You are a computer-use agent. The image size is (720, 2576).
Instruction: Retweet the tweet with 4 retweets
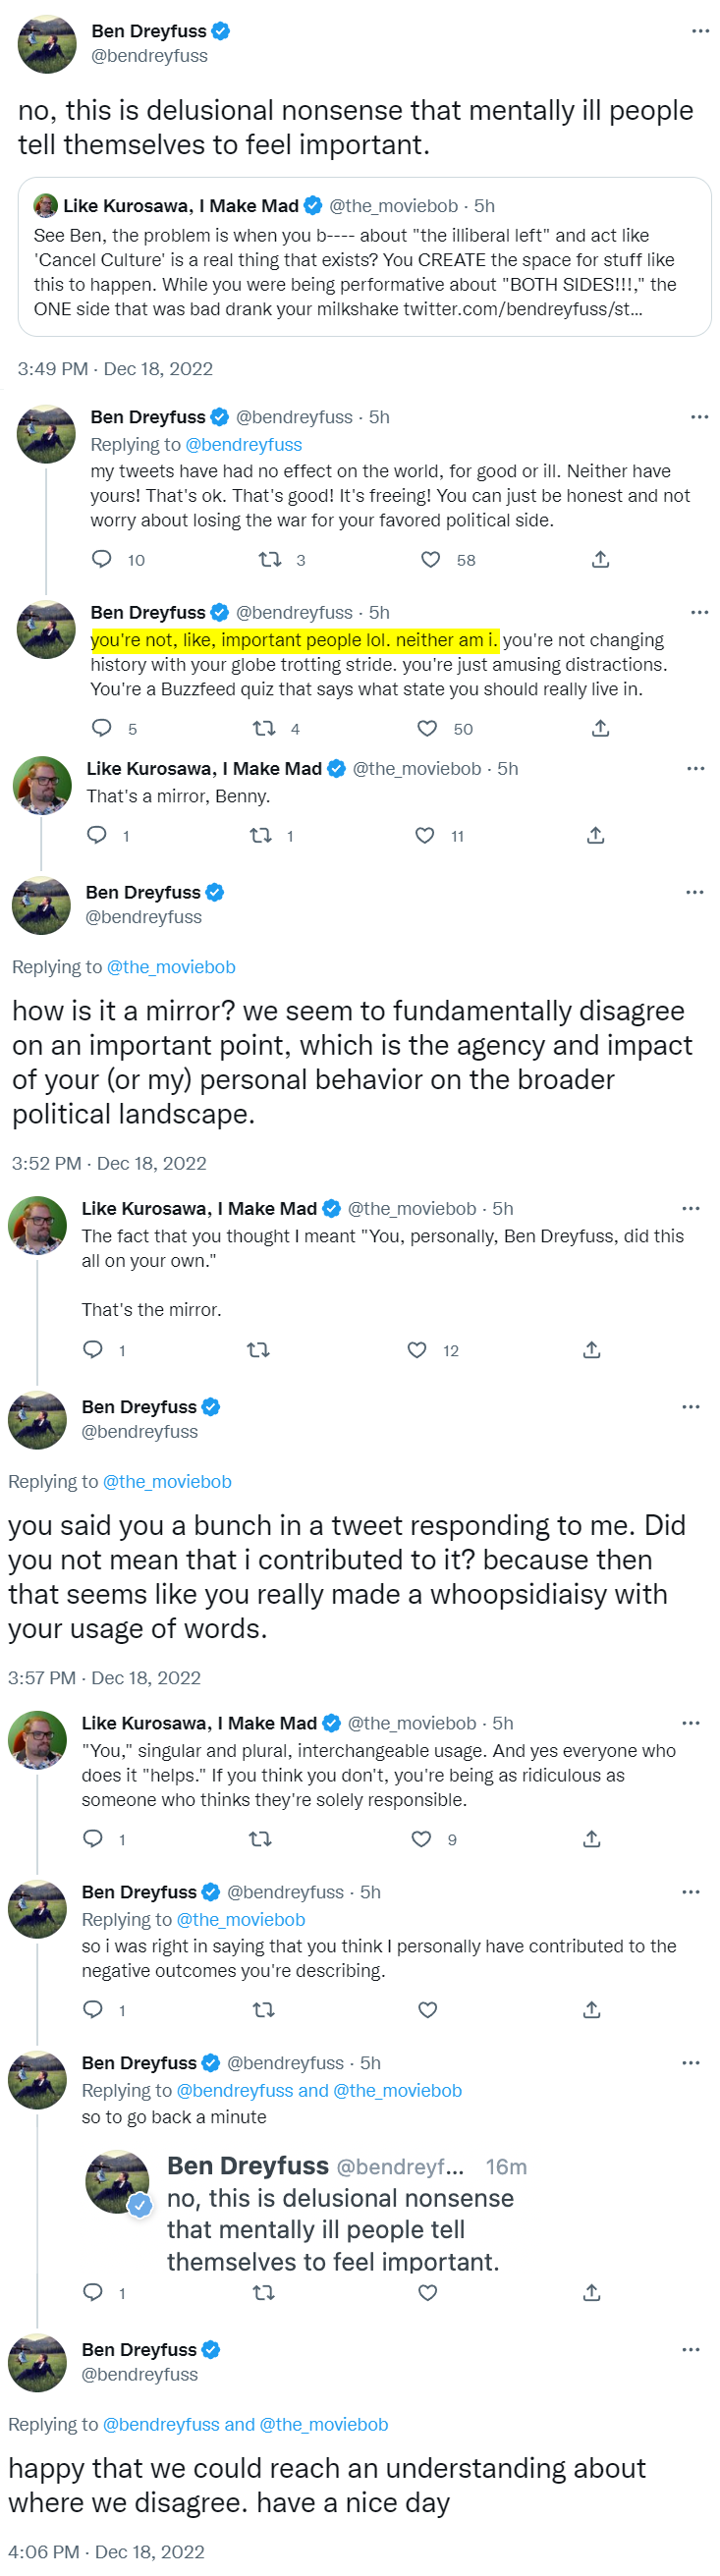click(x=264, y=728)
